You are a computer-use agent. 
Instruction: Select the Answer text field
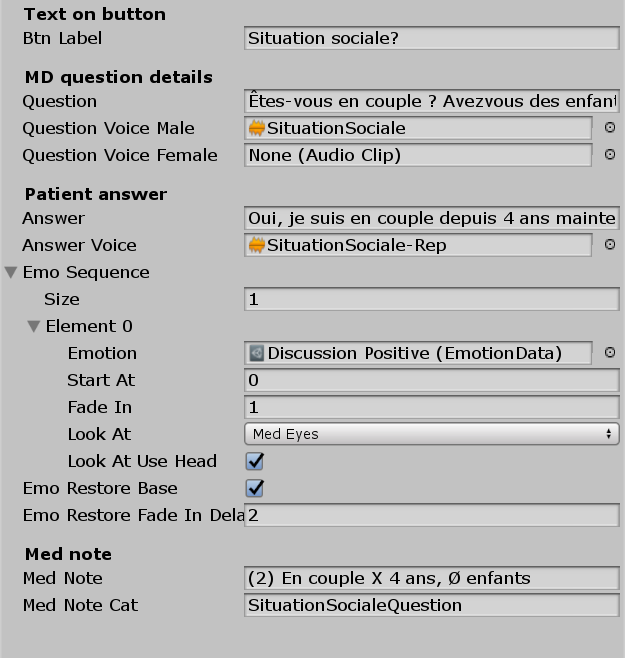click(x=431, y=218)
